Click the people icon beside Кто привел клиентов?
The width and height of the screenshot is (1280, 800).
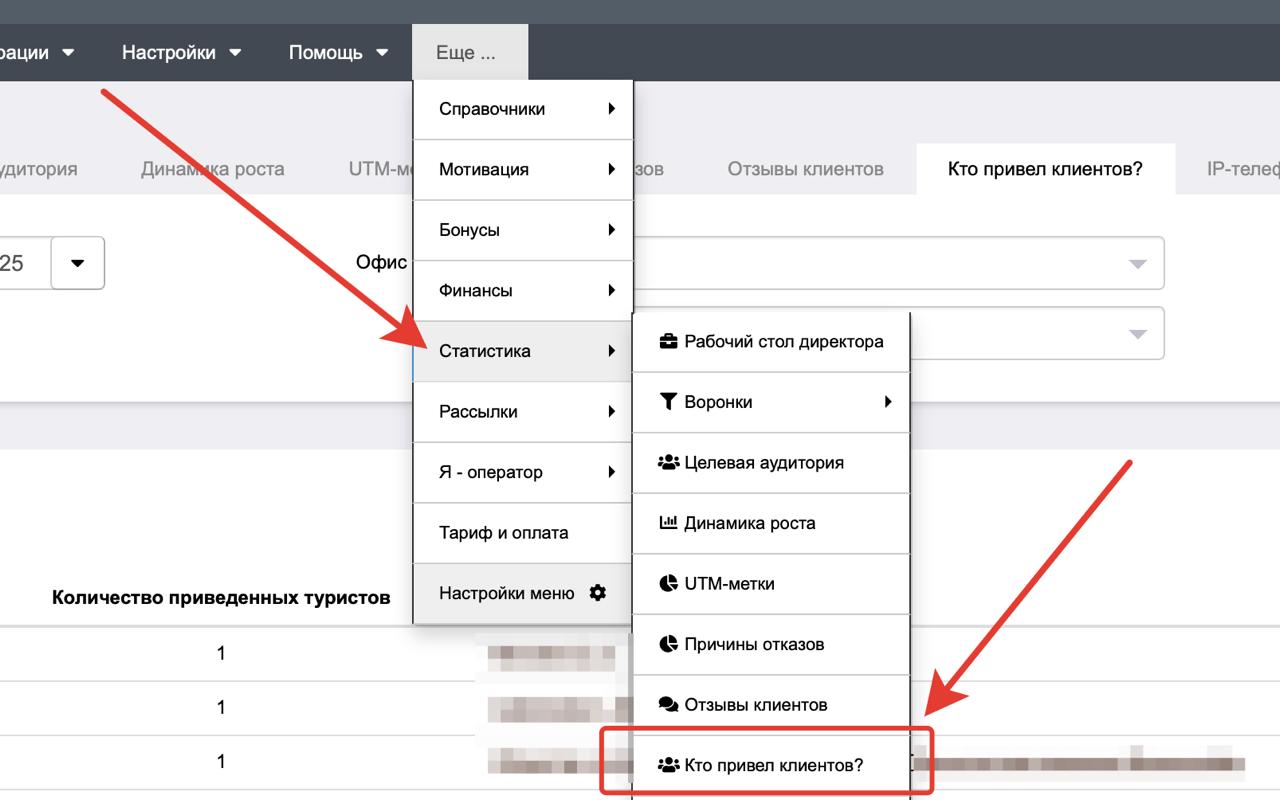668,766
